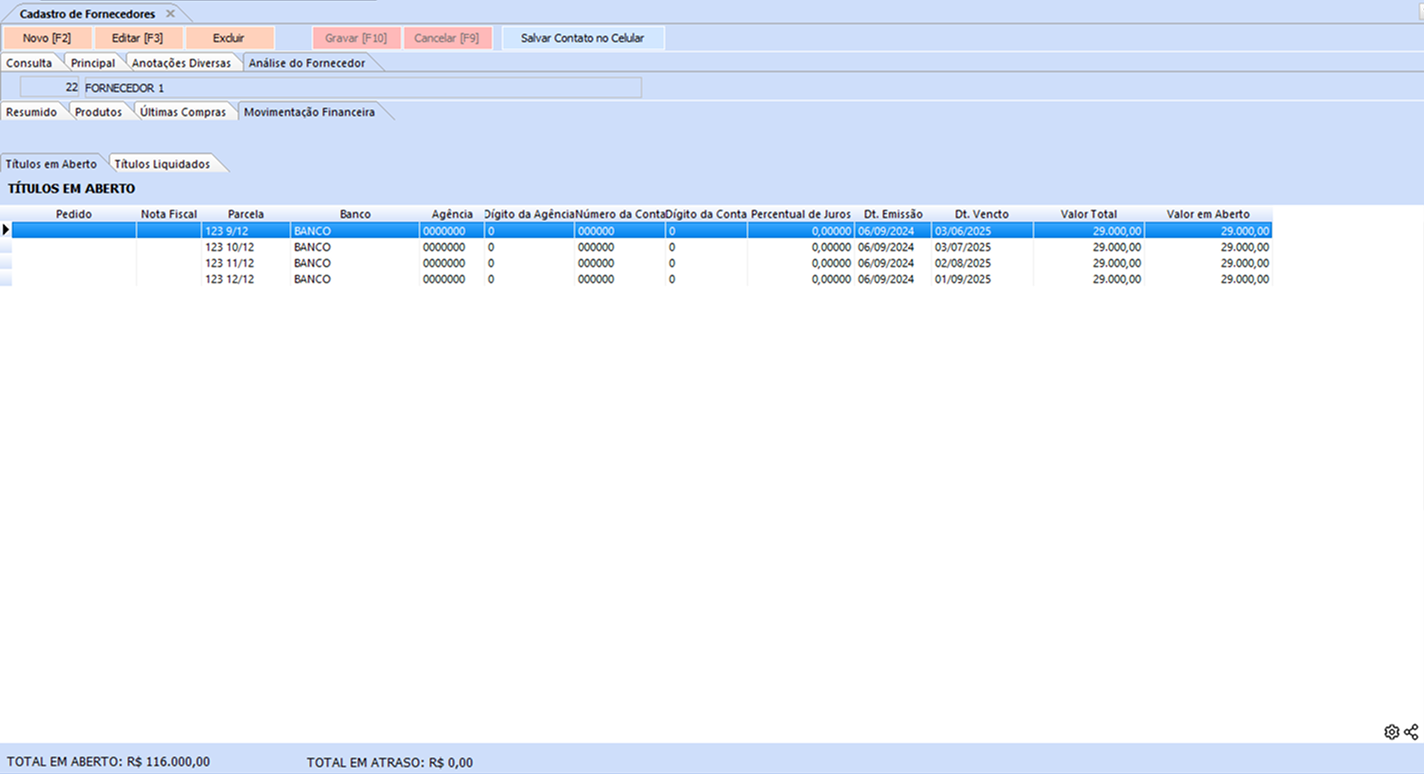
Task: Click BANCO cell in the 10/12 row
Action: (x=355, y=247)
